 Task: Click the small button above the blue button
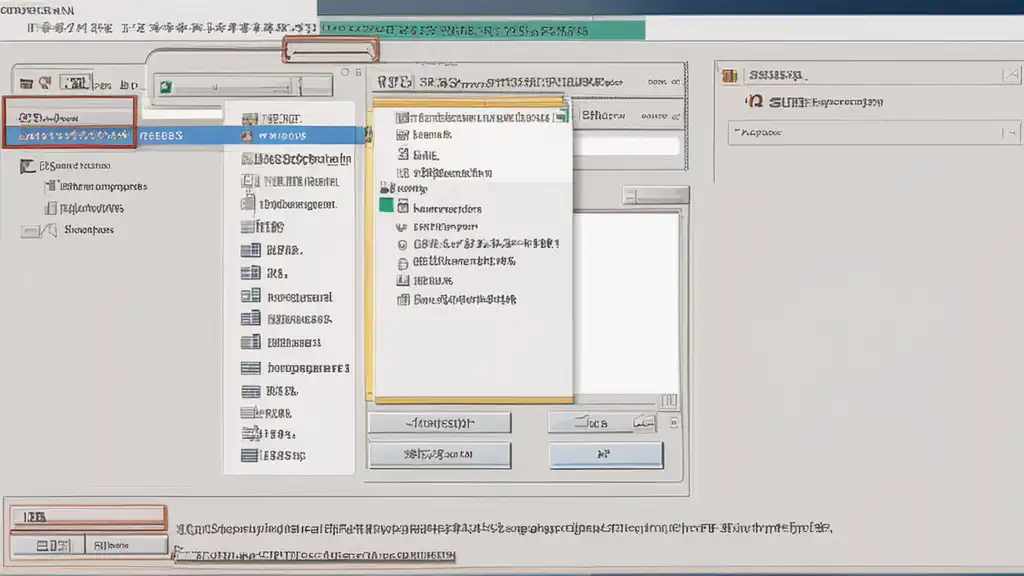click(x=601, y=423)
